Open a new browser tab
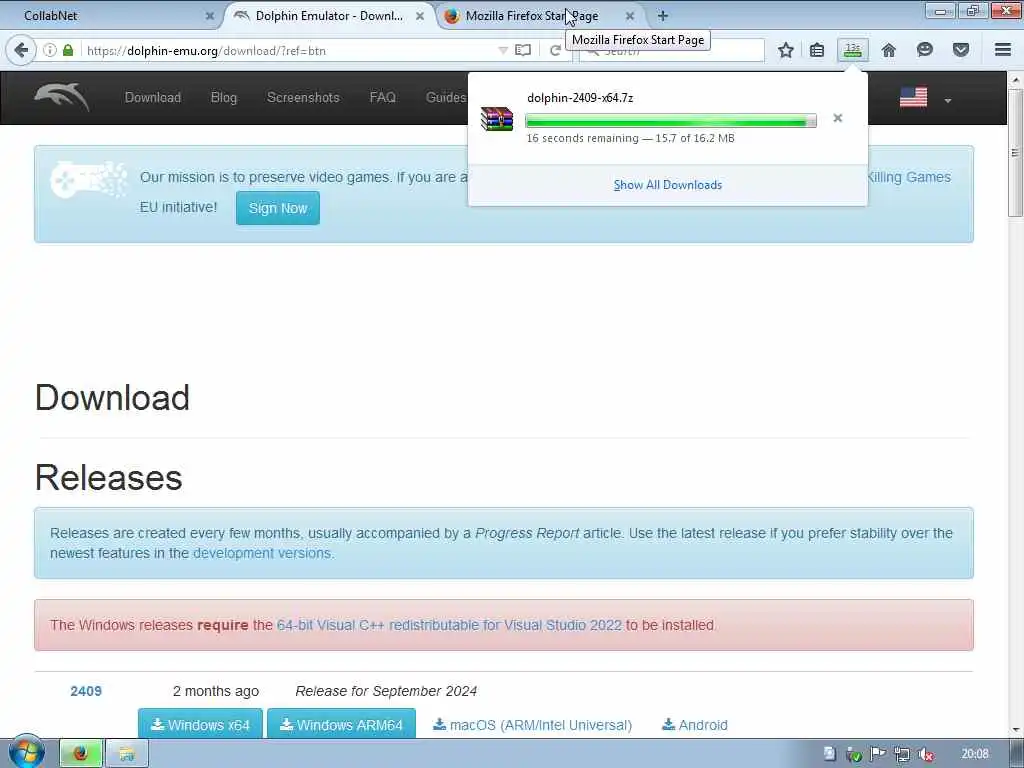1024x768 pixels. coord(663,16)
